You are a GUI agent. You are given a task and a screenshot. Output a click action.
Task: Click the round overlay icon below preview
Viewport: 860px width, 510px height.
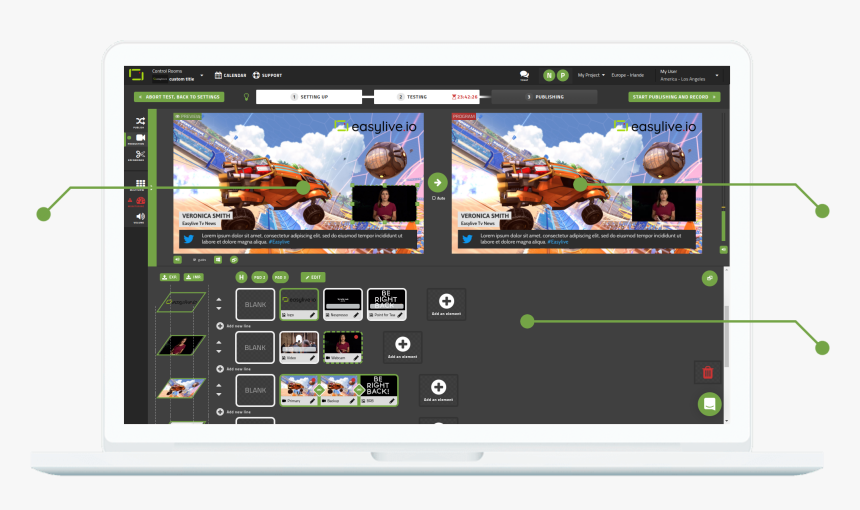pos(234,259)
